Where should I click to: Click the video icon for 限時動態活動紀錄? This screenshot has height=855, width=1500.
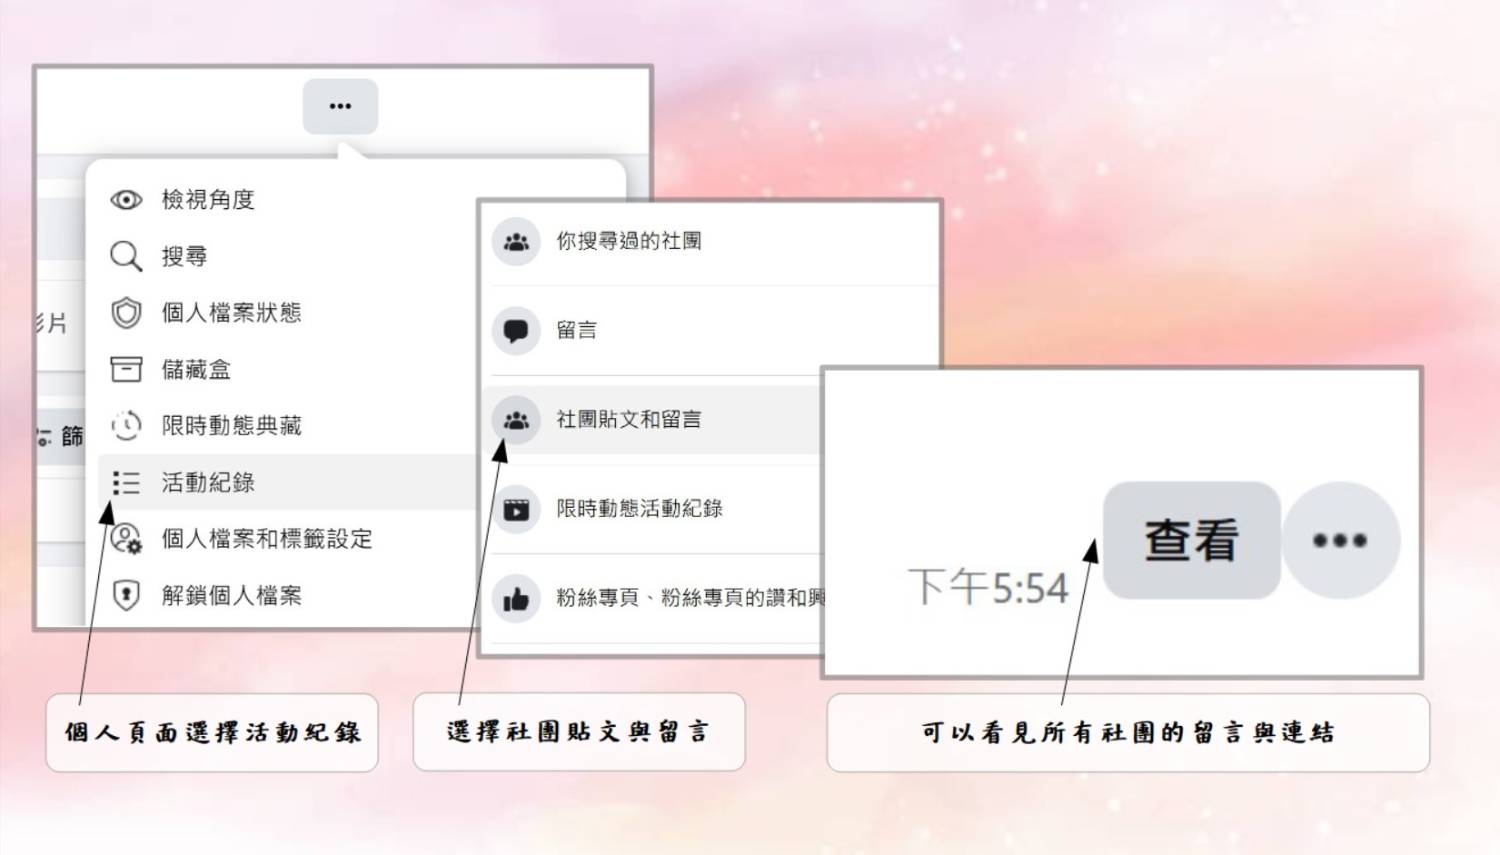(516, 509)
